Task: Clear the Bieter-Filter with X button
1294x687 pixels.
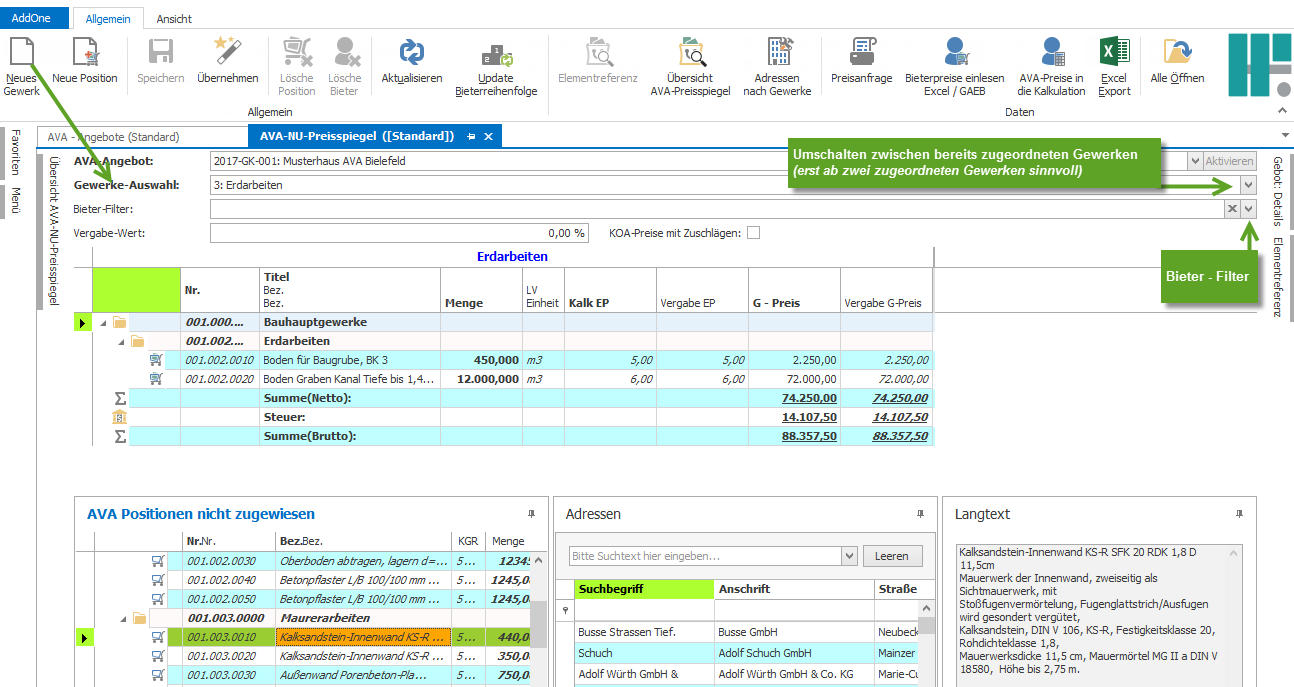Action: point(1233,209)
